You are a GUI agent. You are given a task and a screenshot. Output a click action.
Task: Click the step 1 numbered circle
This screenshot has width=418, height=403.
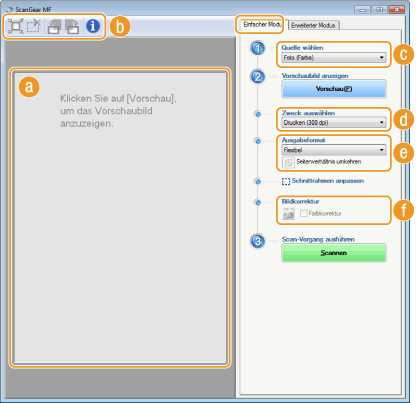[257, 49]
